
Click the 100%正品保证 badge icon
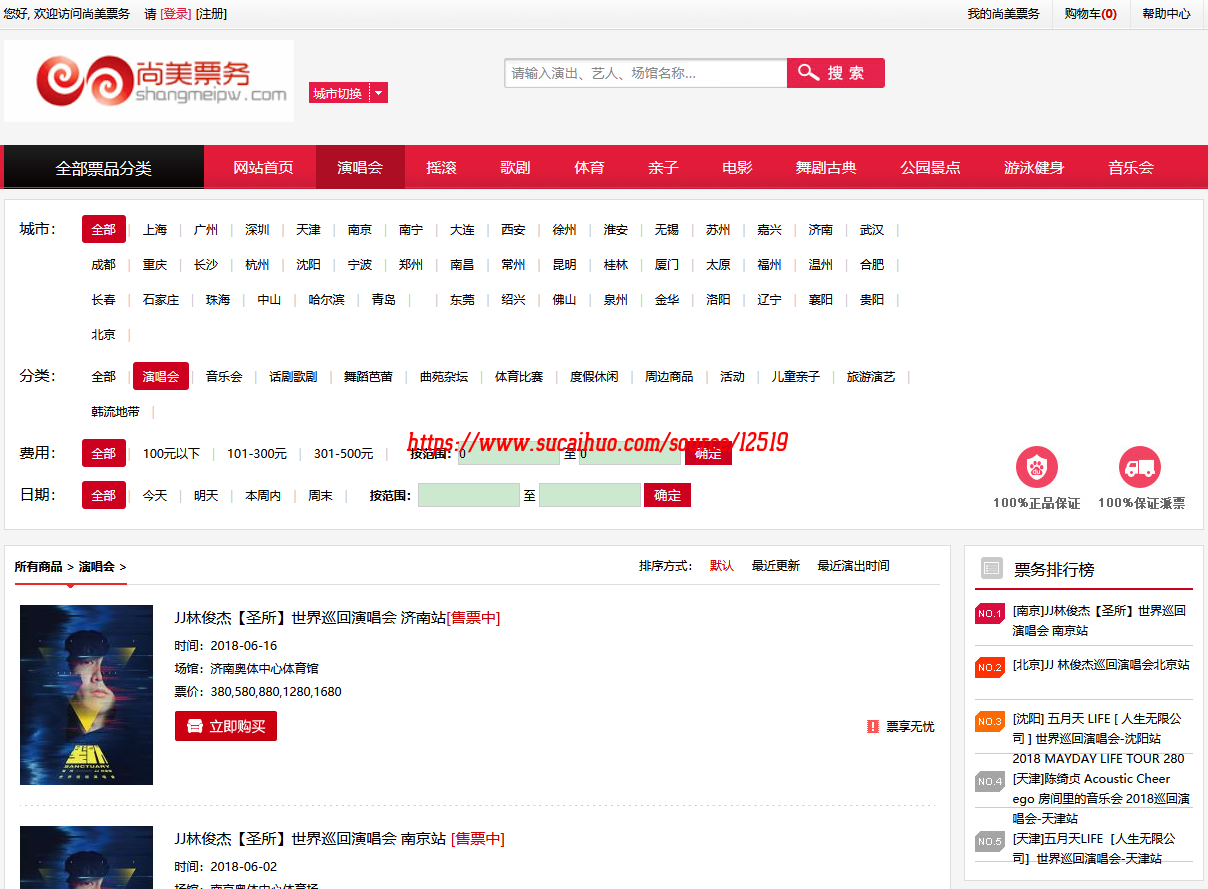click(1036, 467)
